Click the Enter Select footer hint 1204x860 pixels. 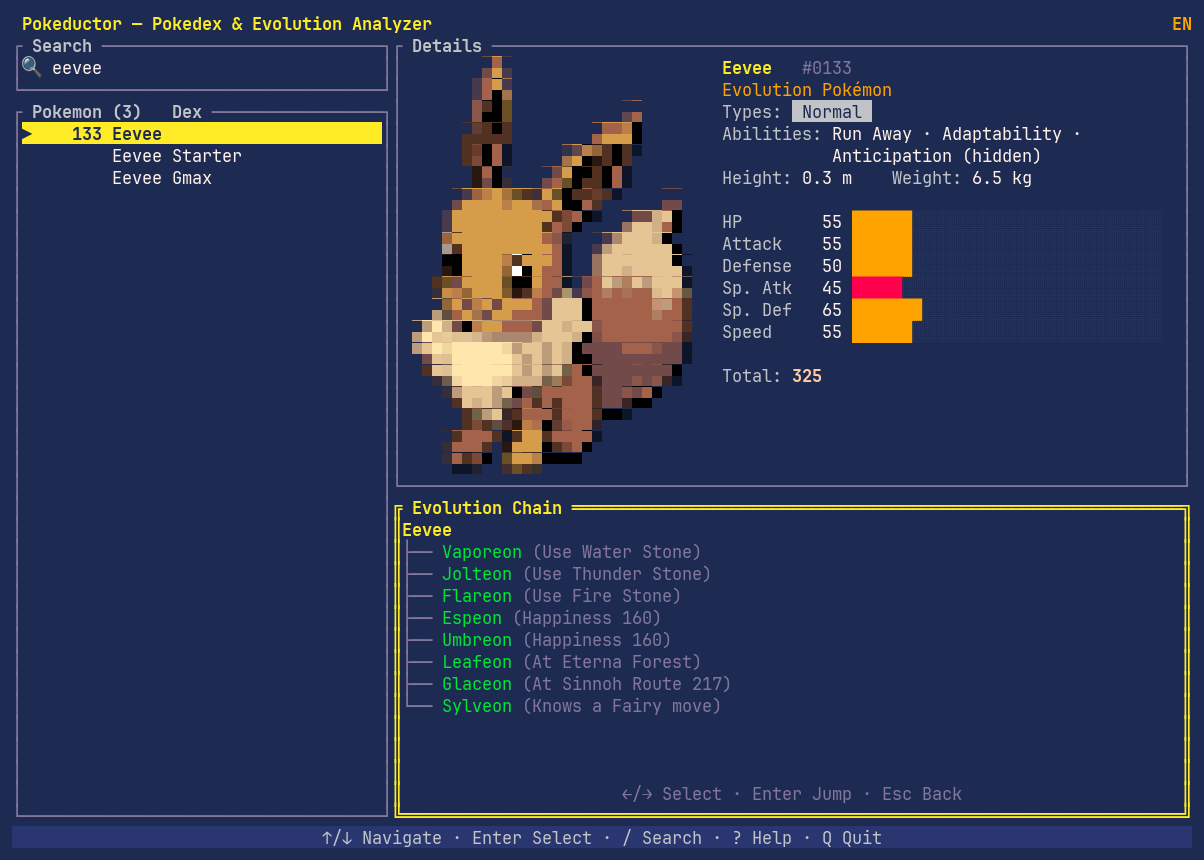pos(532,838)
